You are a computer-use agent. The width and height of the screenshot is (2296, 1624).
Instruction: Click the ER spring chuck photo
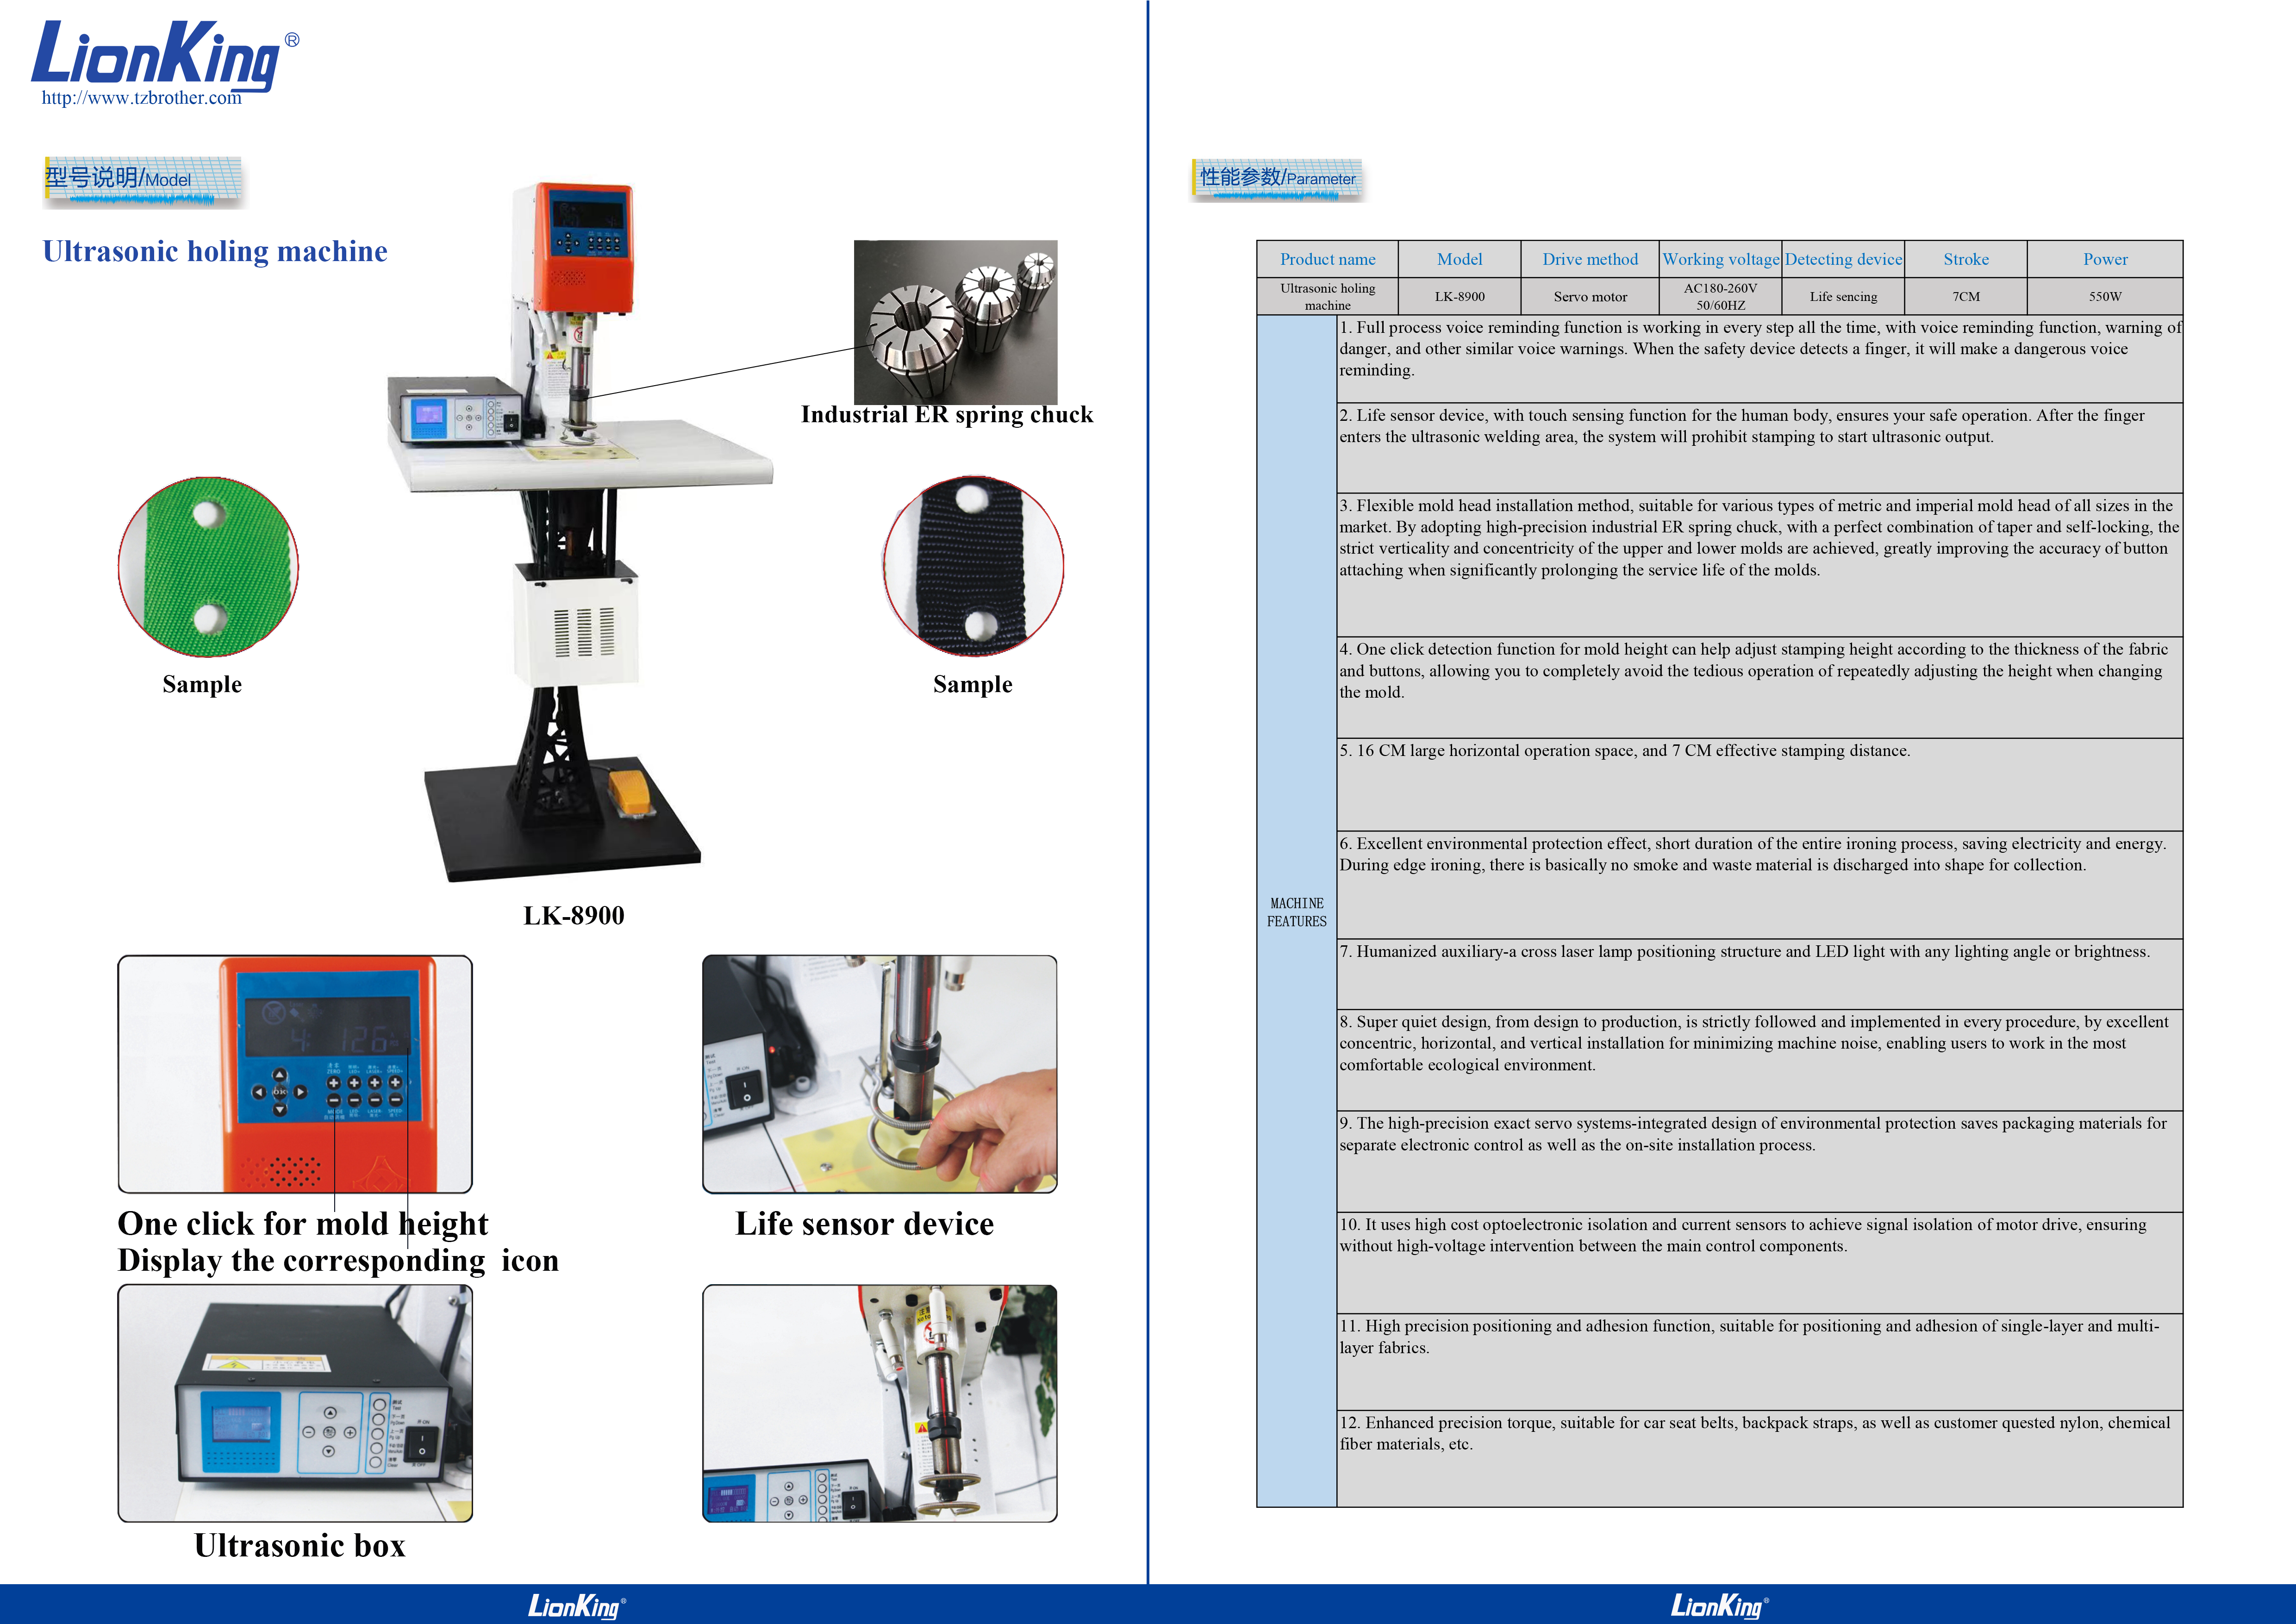click(955, 322)
